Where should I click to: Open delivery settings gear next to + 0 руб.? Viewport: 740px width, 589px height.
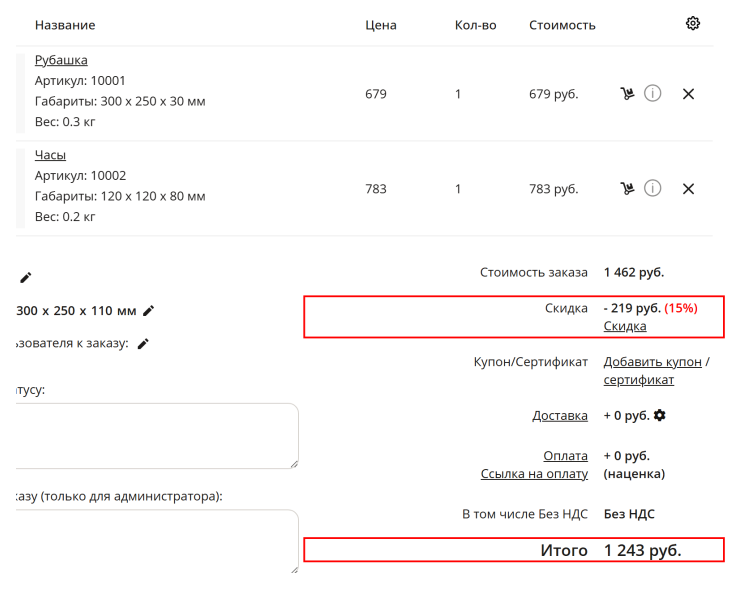pyautogui.click(x=659, y=415)
